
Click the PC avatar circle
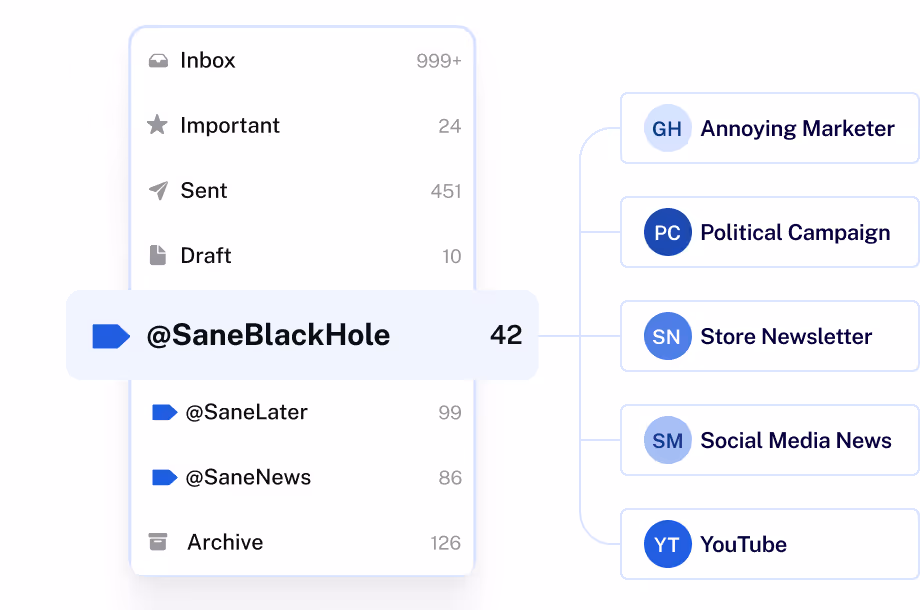pyautogui.click(x=667, y=232)
